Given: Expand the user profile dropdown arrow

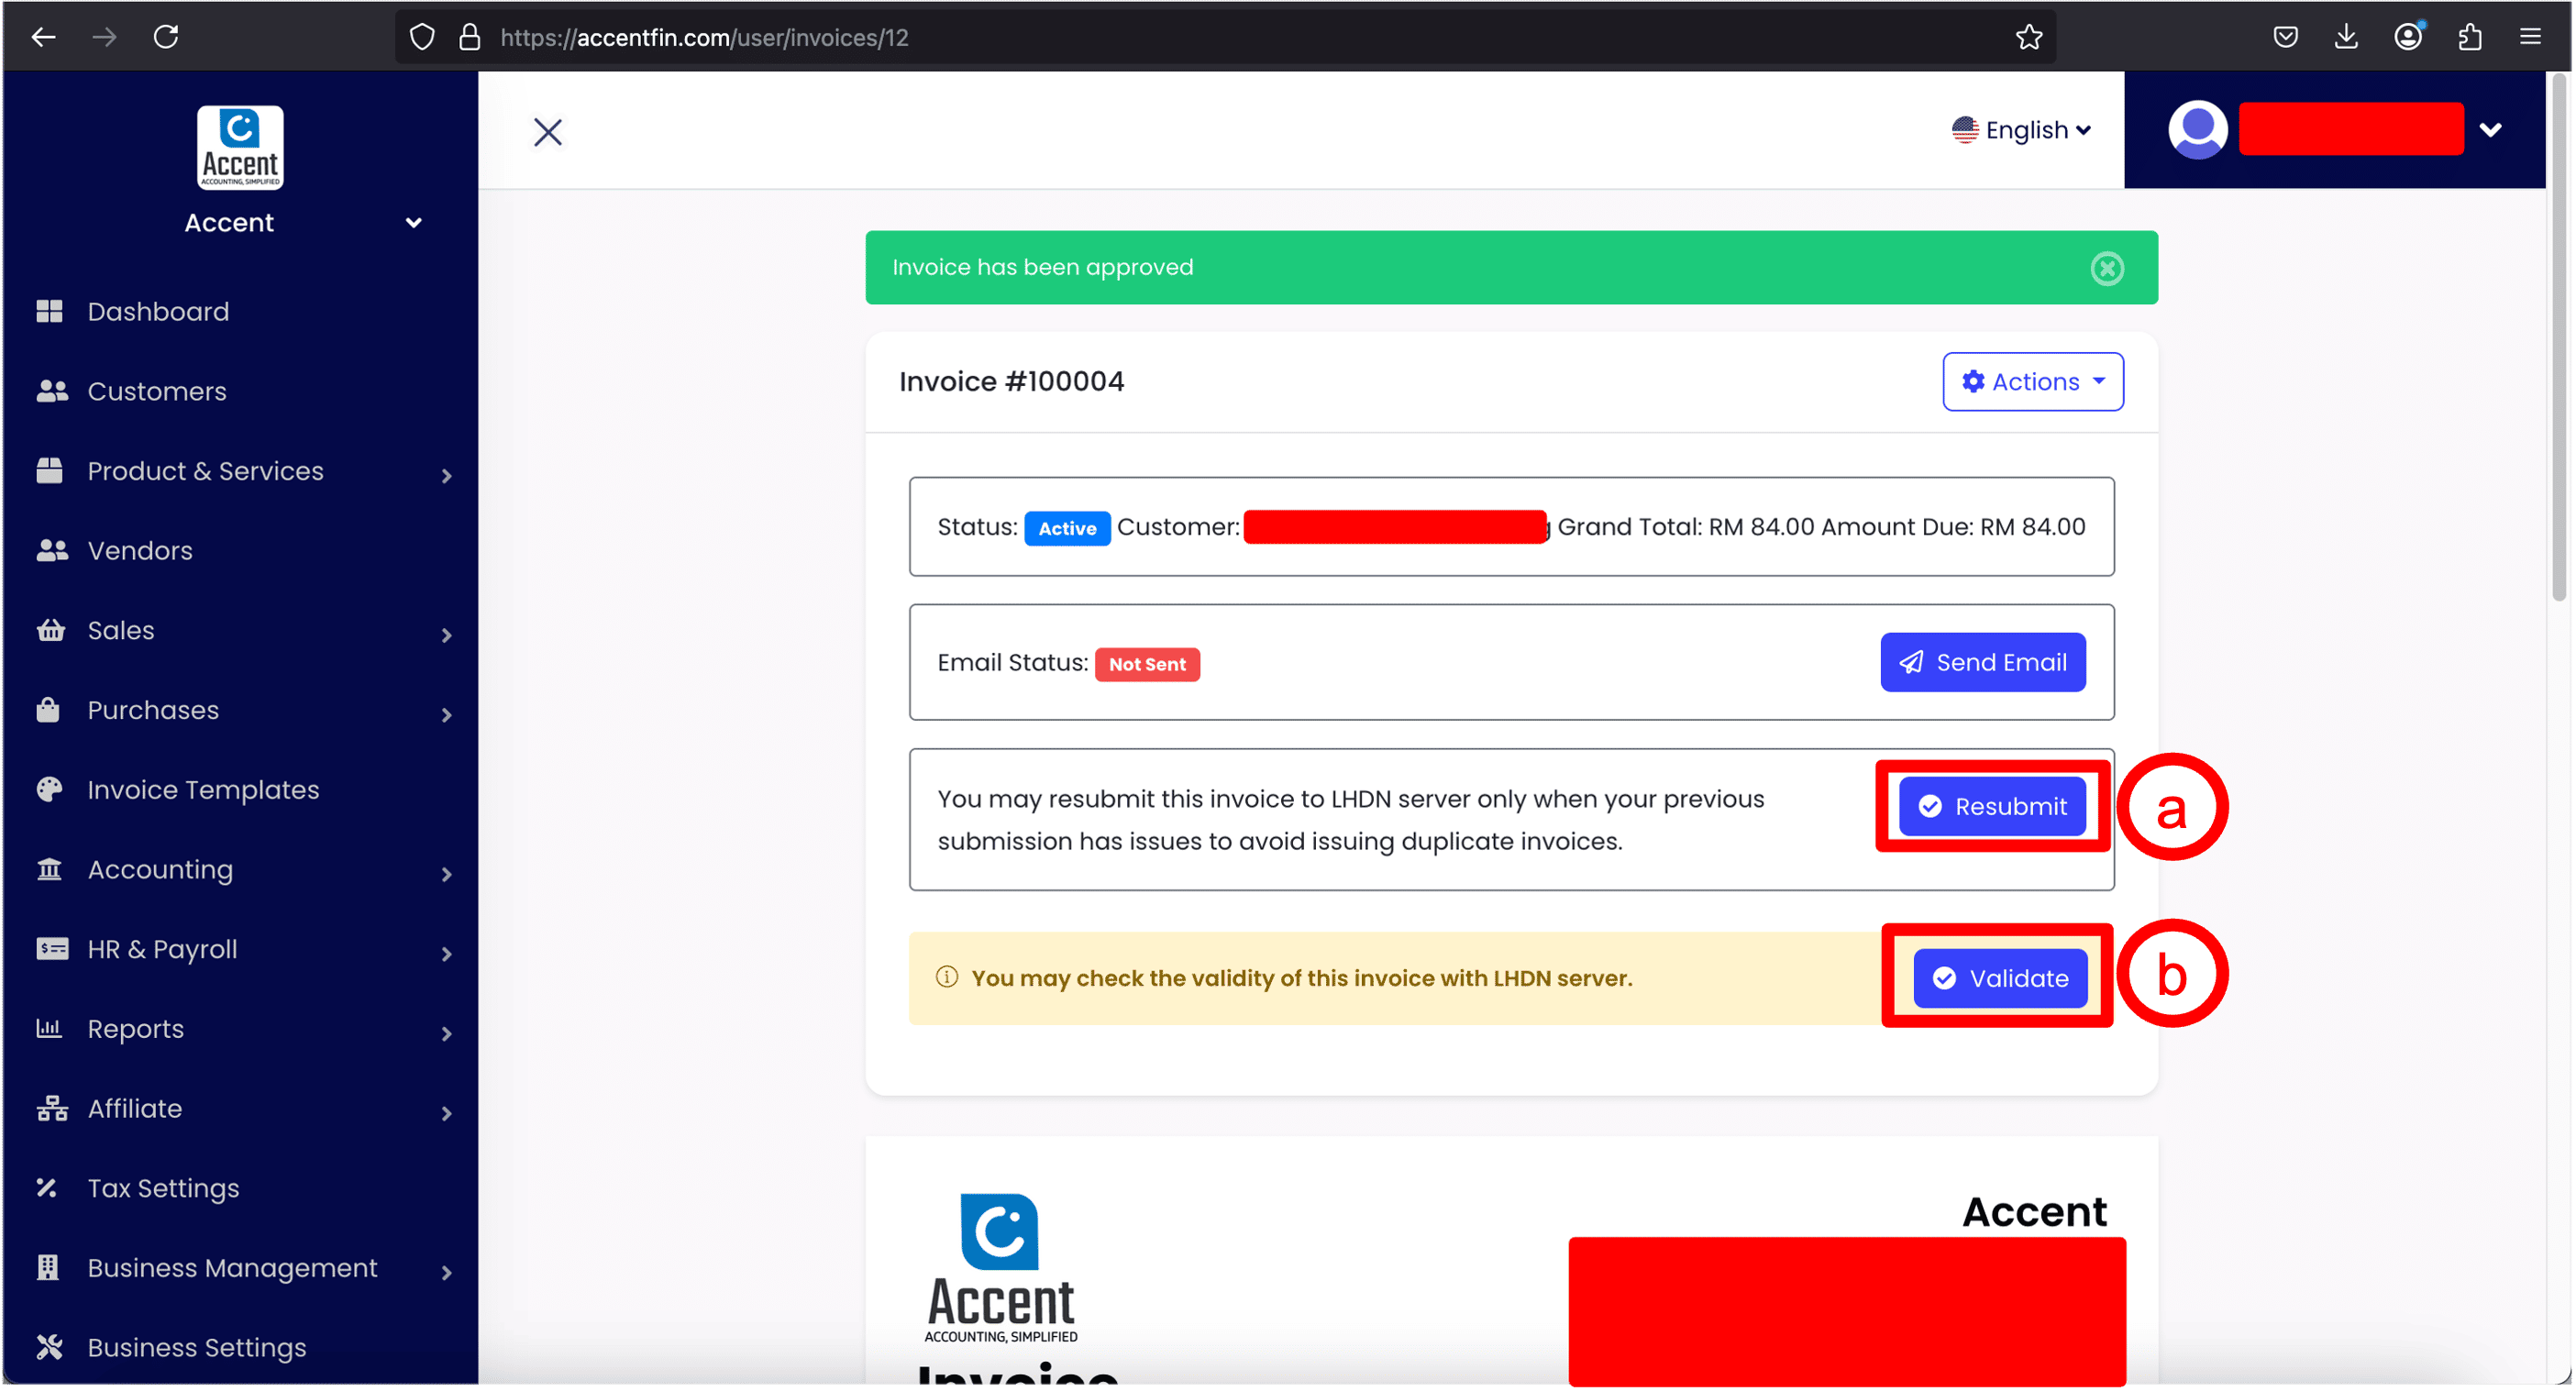Looking at the screenshot, I should pyautogui.click(x=2490, y=129).
